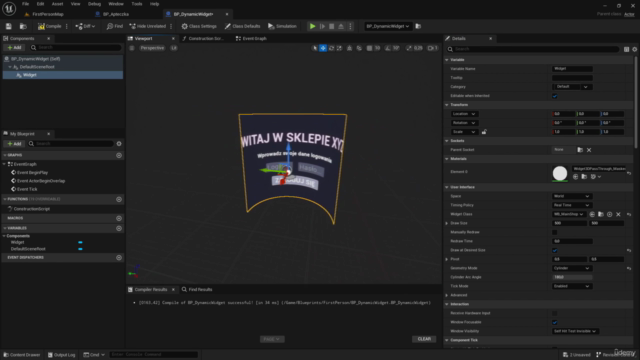Clear the Parent Socket value
Viewport: 640px width, 360px height.
tap(589, 150)
